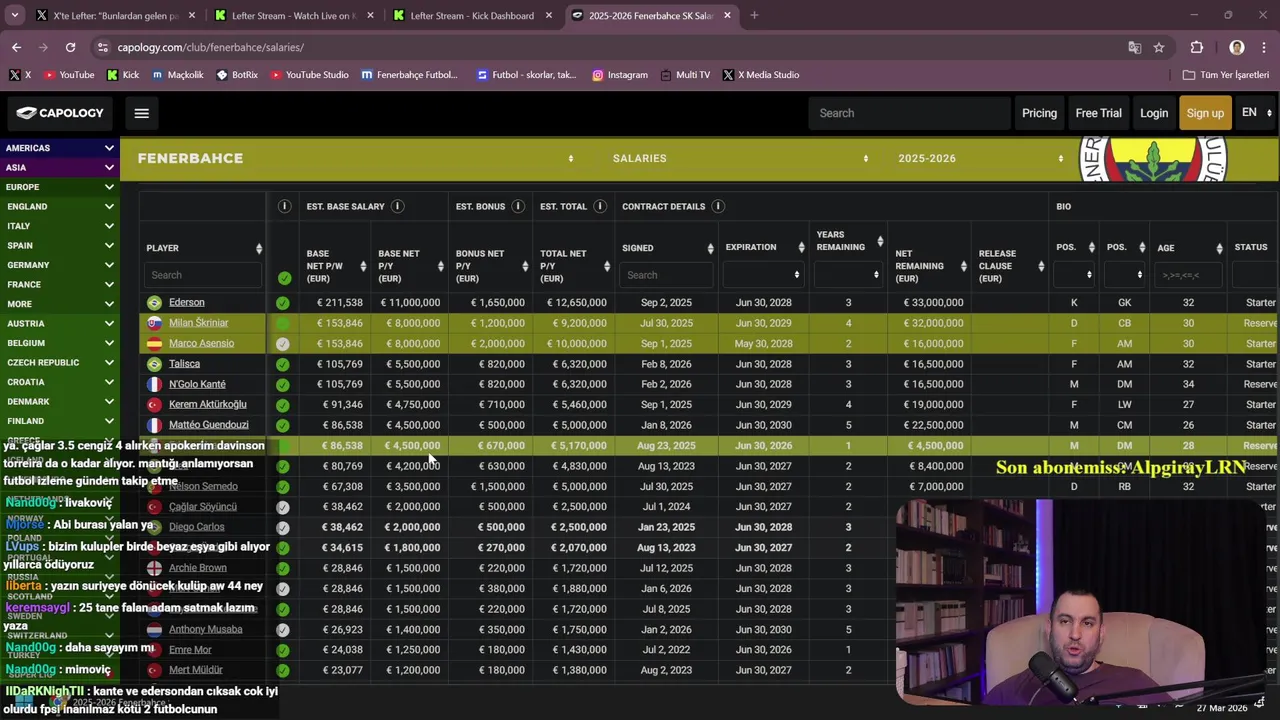Click verified check for Mattéo Guendouzi row
Screen dimensions: 1280x720
[283, 425]
